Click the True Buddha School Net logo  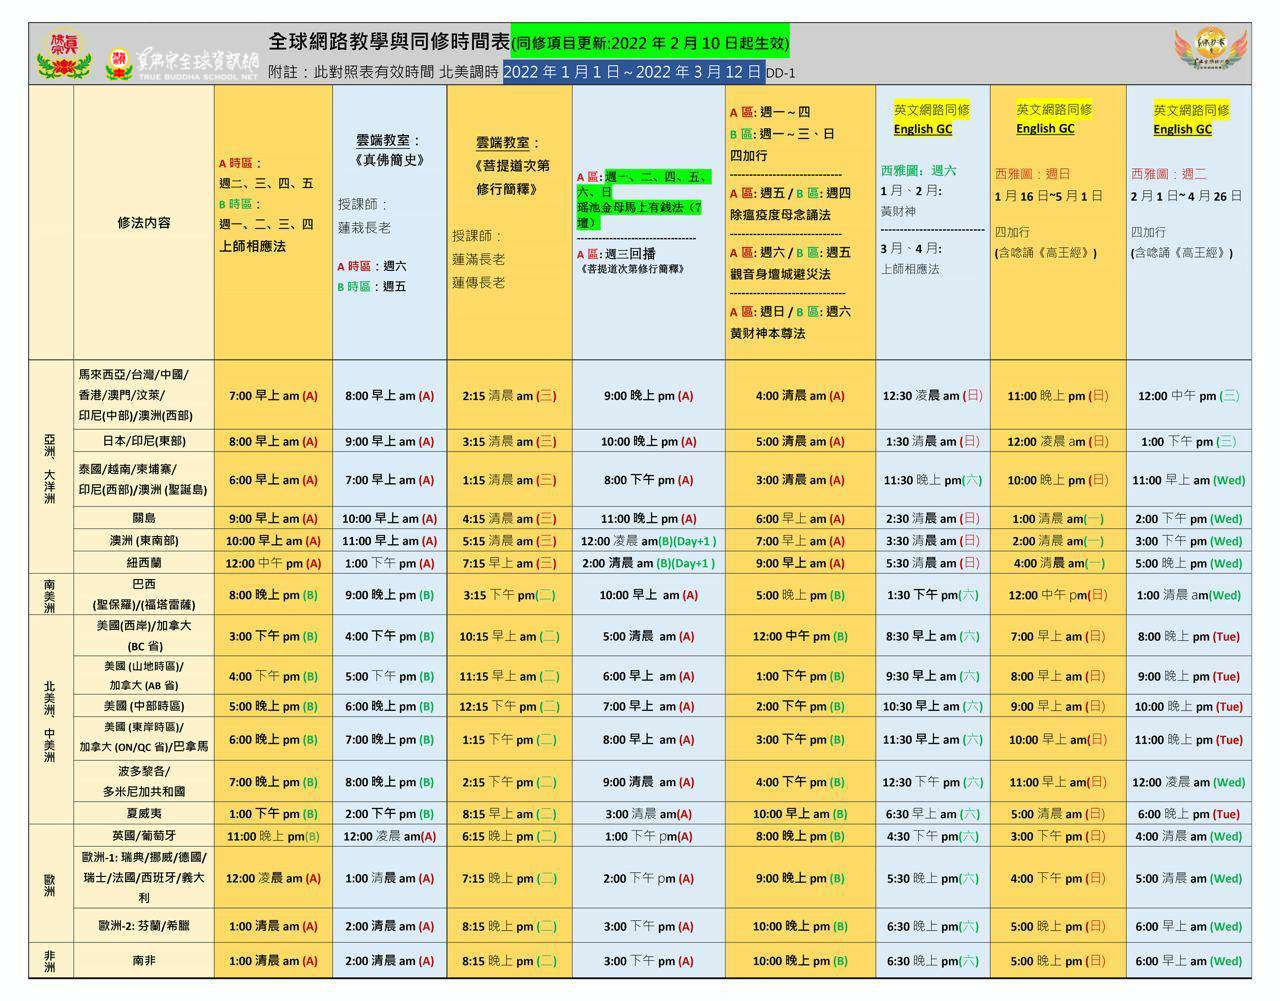click(183, 62)
